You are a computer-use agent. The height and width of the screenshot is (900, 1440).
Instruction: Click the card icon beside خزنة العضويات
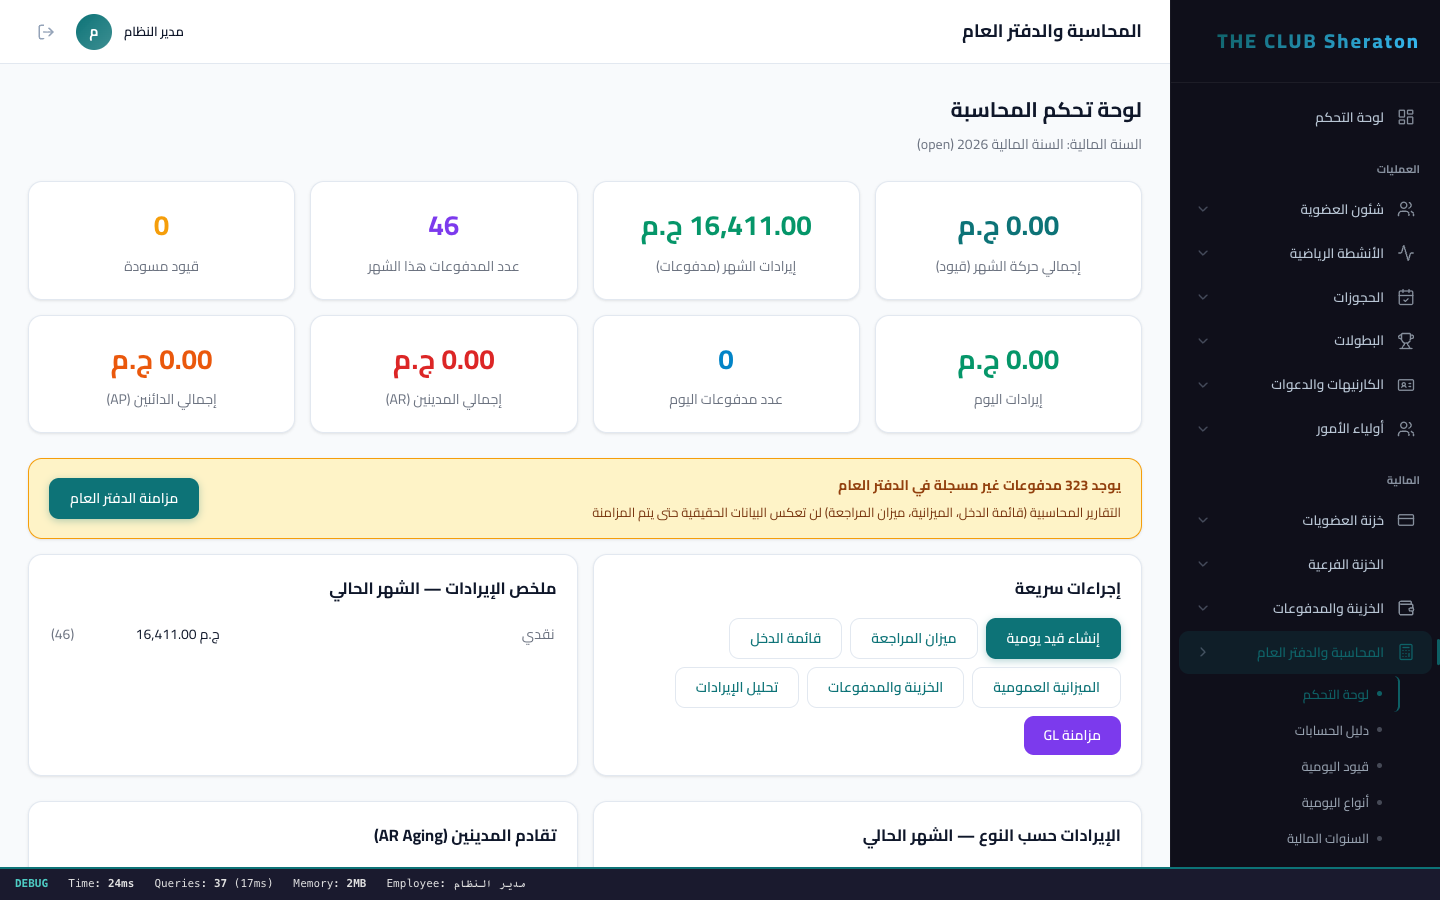coord(1406,520)
